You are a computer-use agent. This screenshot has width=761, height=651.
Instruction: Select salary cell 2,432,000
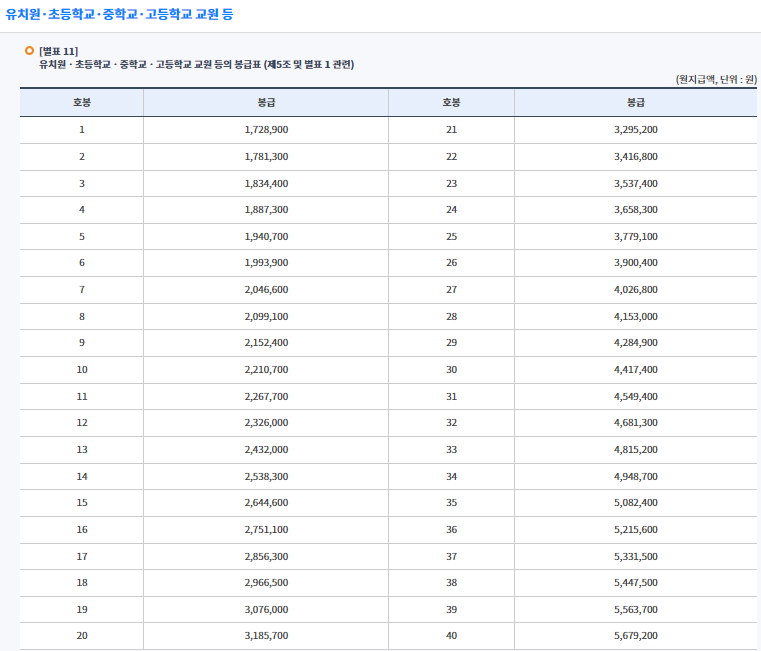point(266,450)
